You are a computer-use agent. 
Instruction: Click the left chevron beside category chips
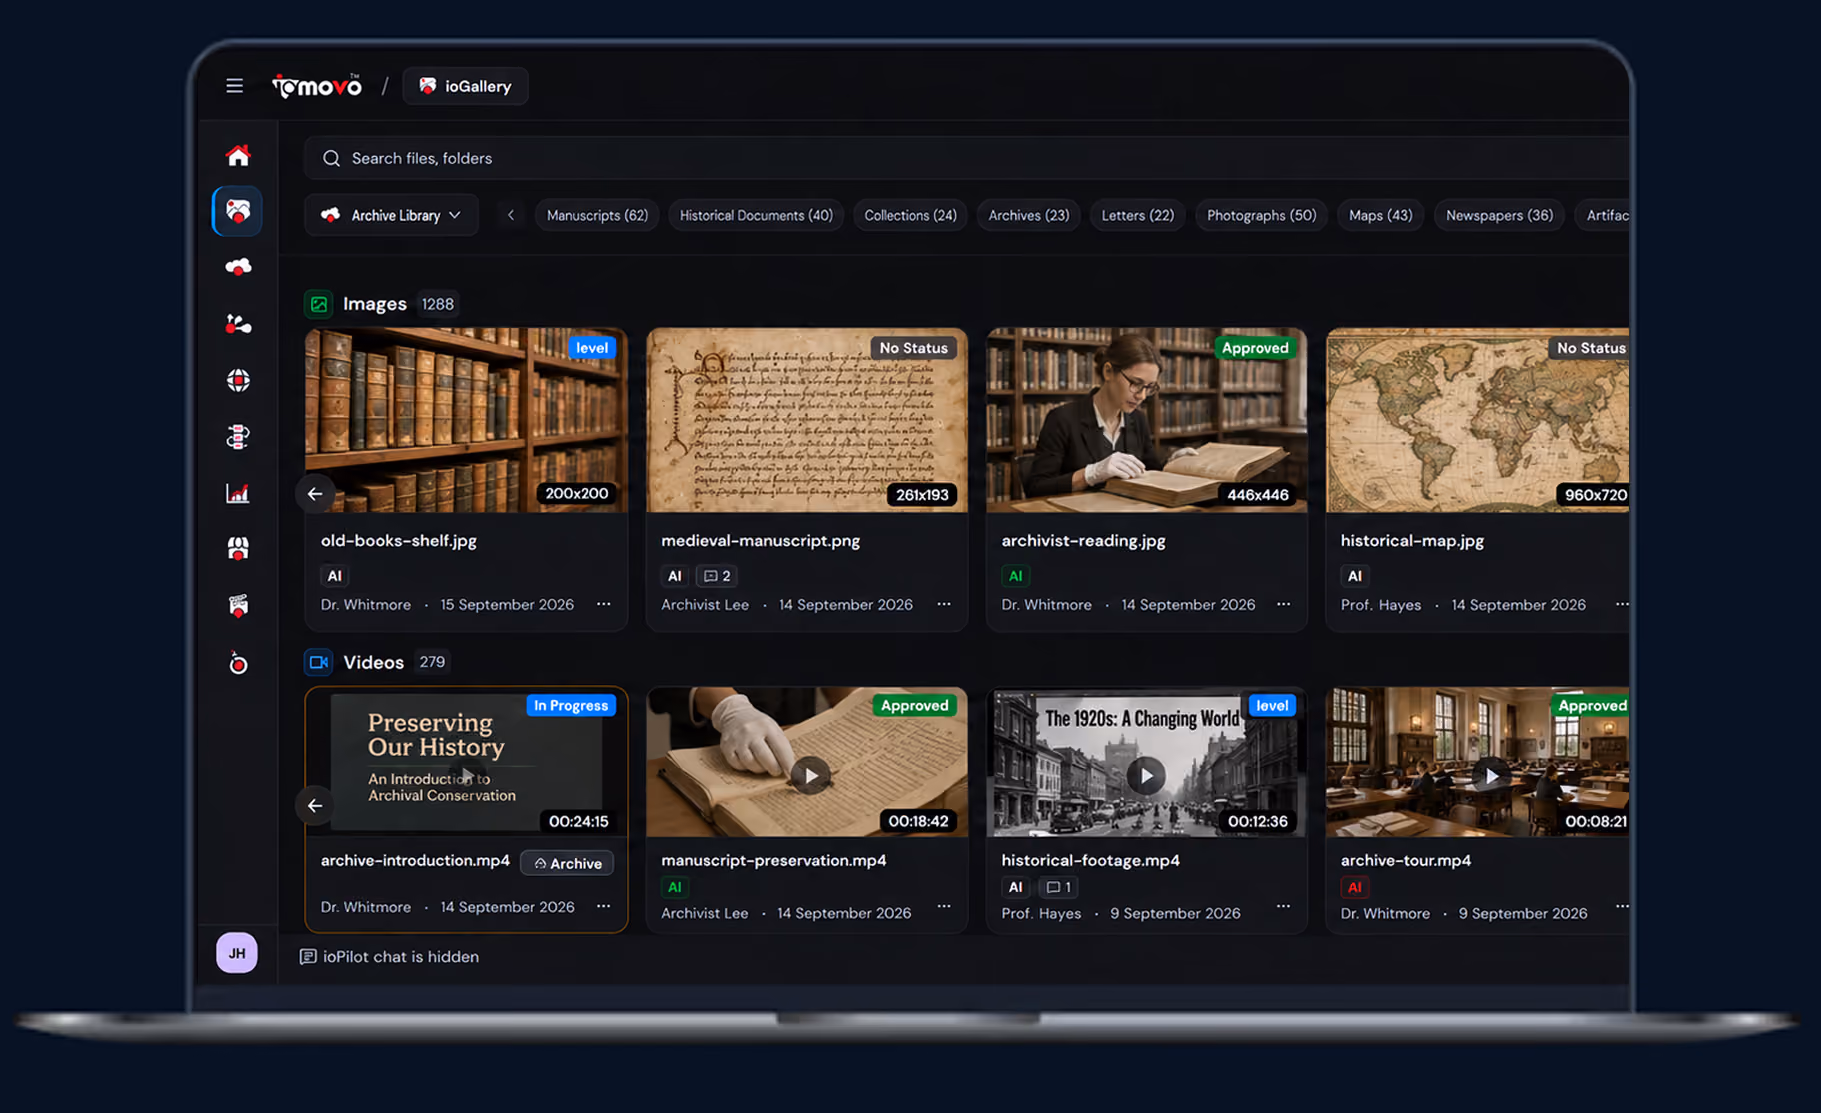click(x=511, y=215)
